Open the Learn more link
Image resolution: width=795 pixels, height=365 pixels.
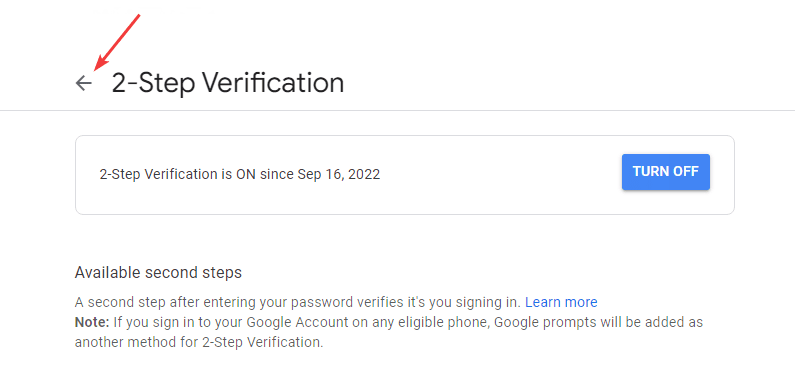pos(561,302)
